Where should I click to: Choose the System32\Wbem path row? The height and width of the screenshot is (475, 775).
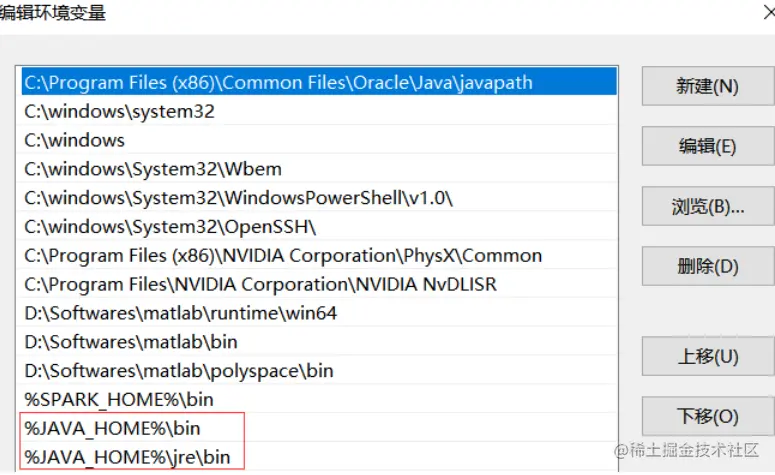coord(317,169)
